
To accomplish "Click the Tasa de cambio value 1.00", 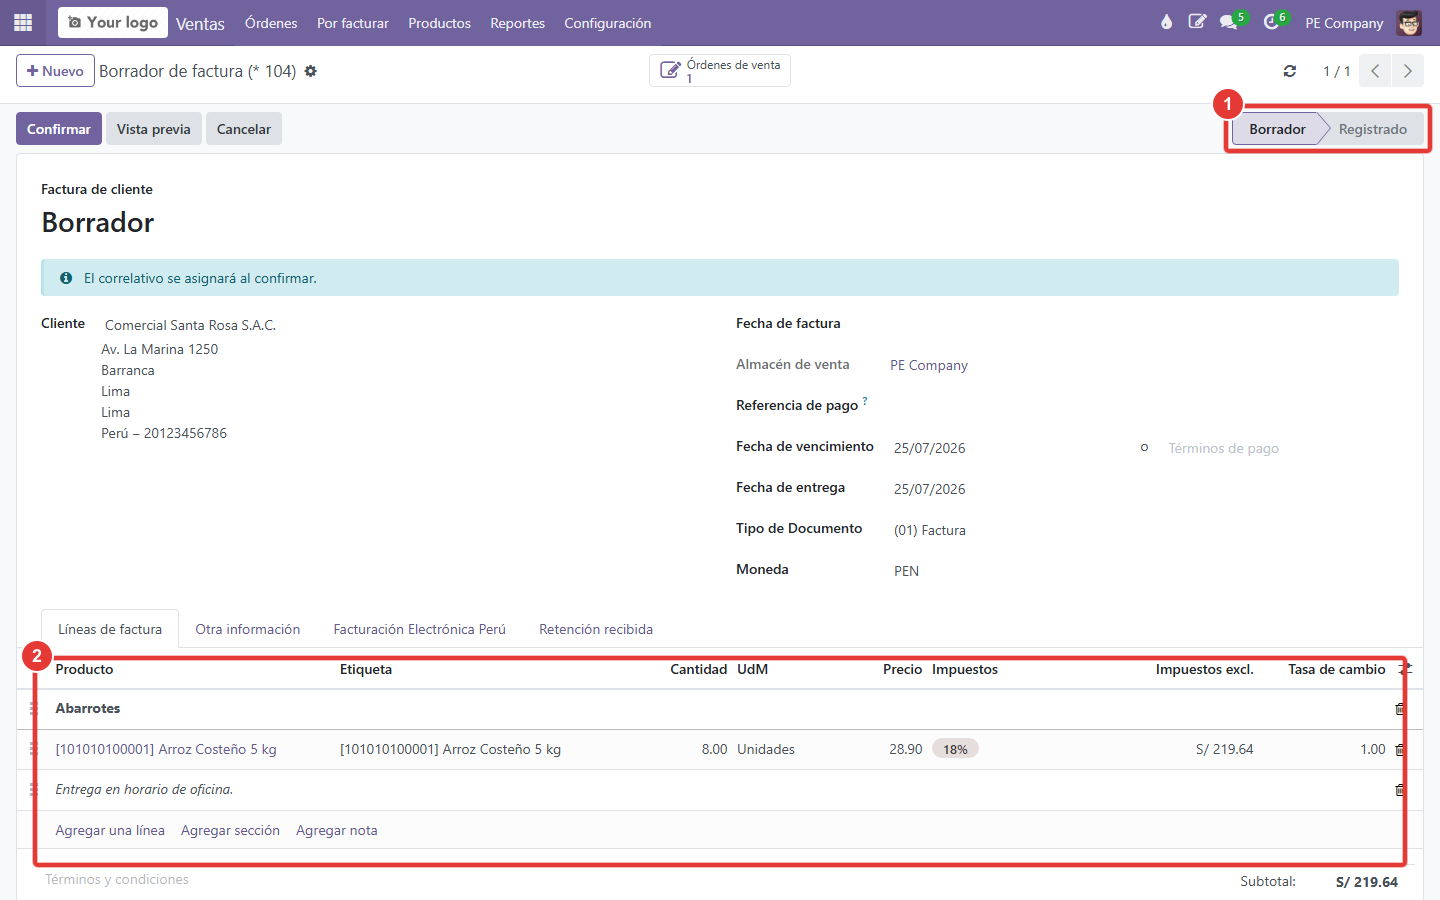I will point(1372,749).
